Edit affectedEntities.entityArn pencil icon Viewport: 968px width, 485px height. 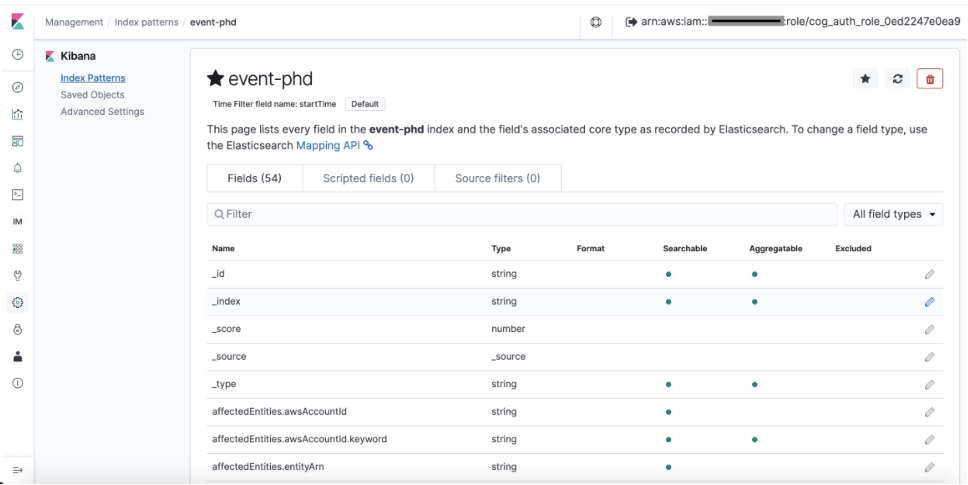[930, 467]
